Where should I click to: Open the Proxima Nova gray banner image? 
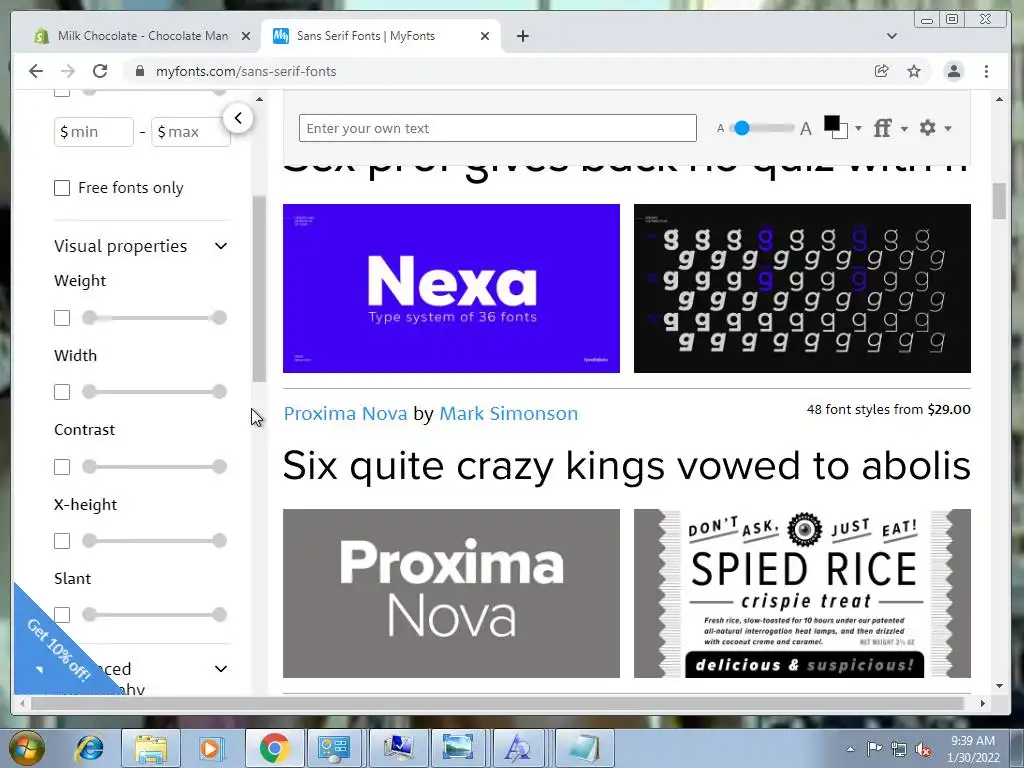451,594
